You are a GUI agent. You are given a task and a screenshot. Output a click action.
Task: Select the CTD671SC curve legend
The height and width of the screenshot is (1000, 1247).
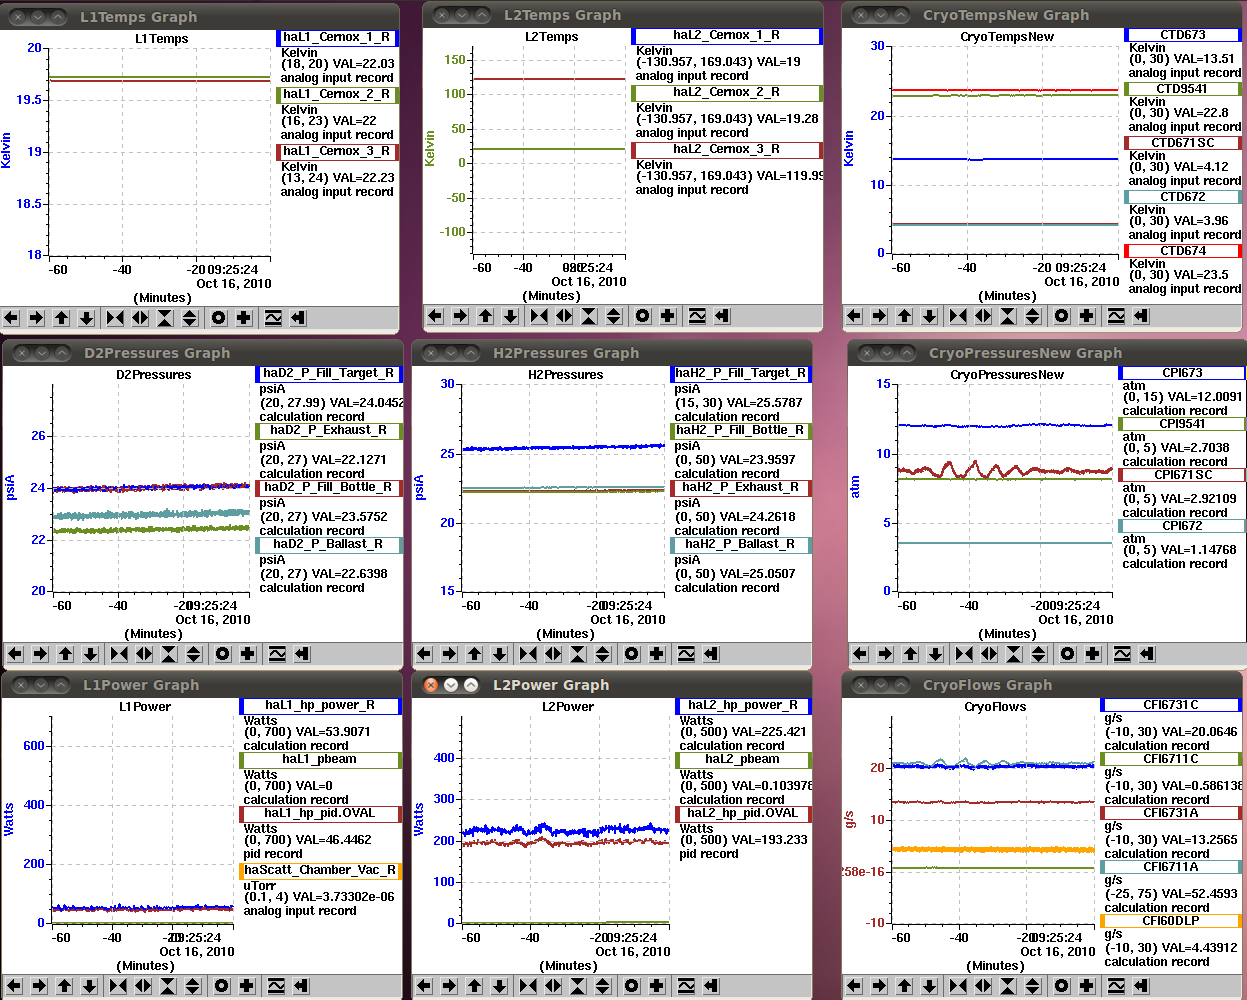click(1183, 143)
